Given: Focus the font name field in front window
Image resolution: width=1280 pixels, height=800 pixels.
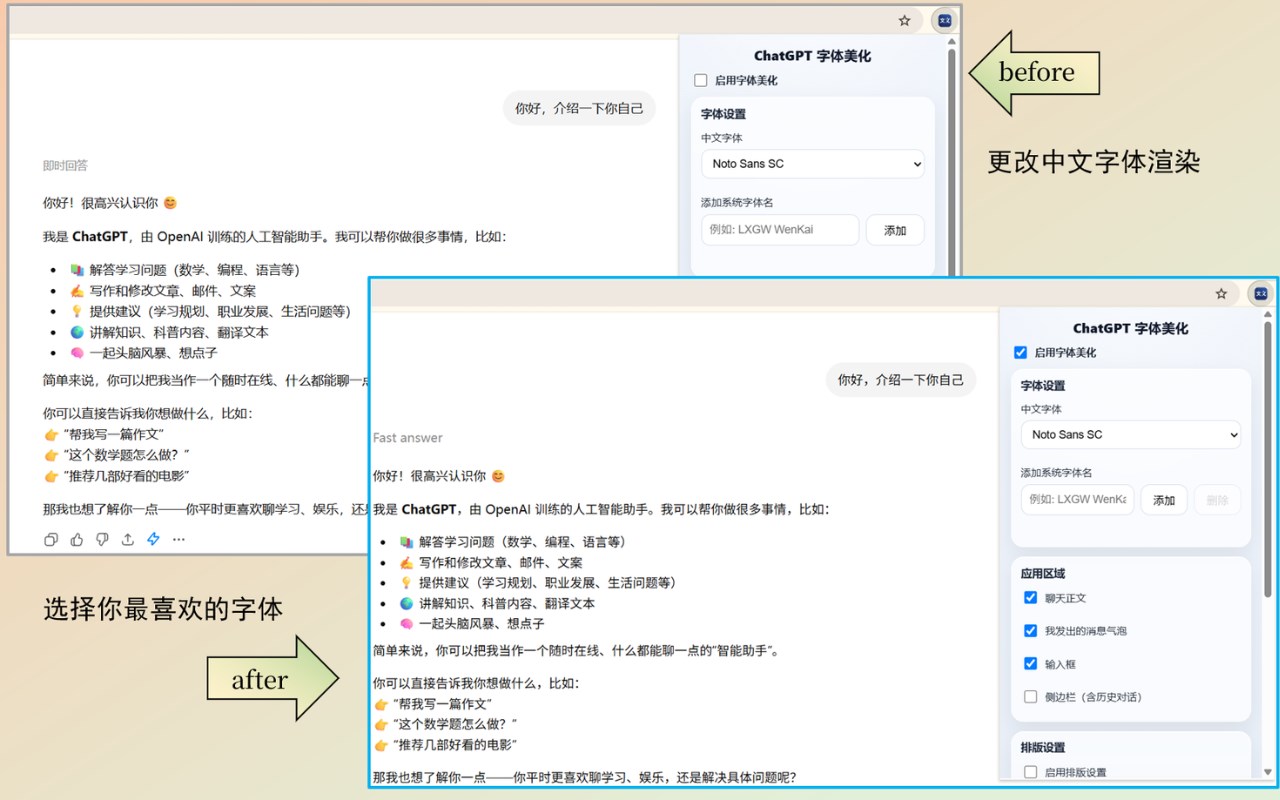Looking at the screenshot, I should [x=1077, y=500].
